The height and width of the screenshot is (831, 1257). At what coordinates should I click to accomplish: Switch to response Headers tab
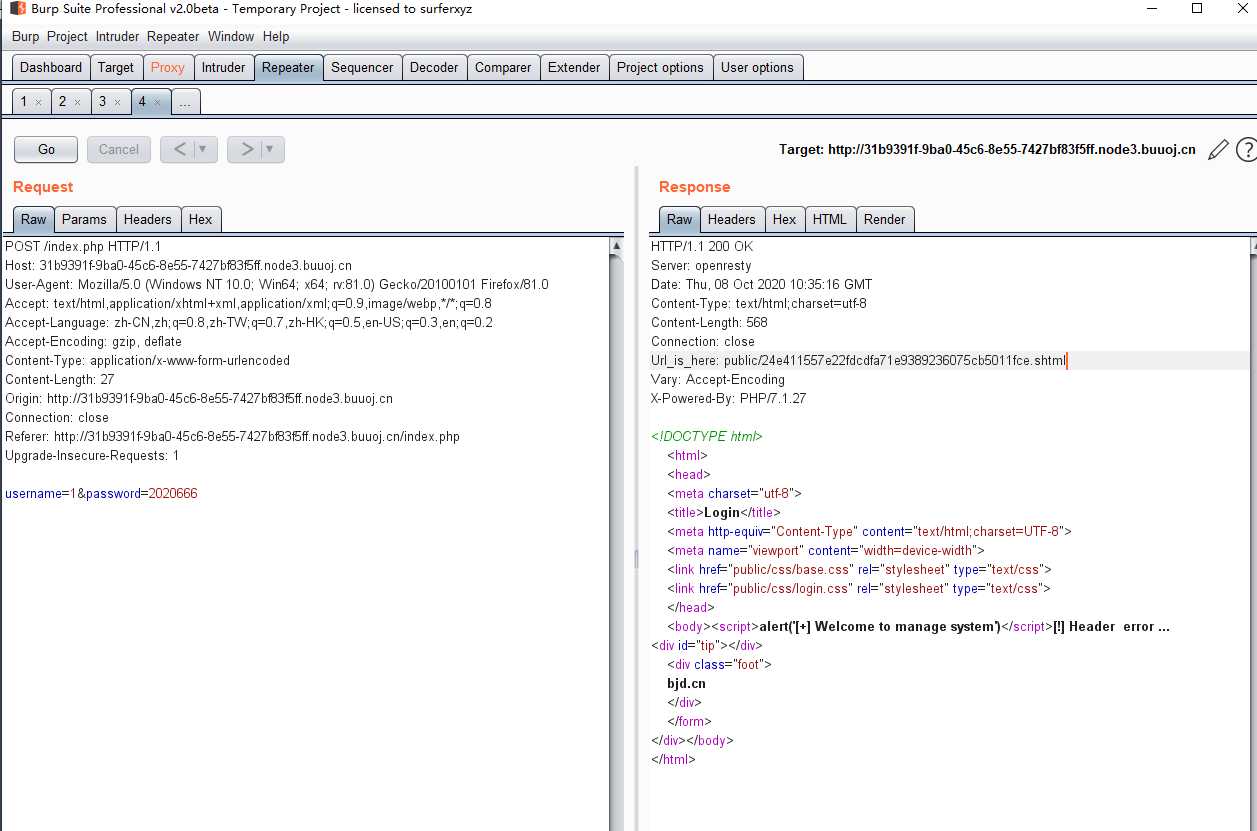point(731,219)
